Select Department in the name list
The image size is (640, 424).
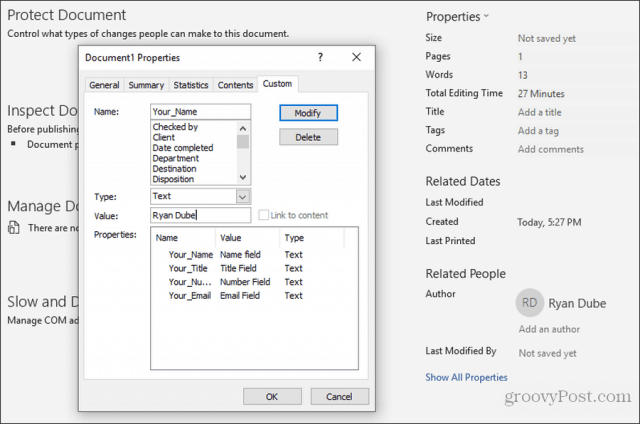(176, 158)
